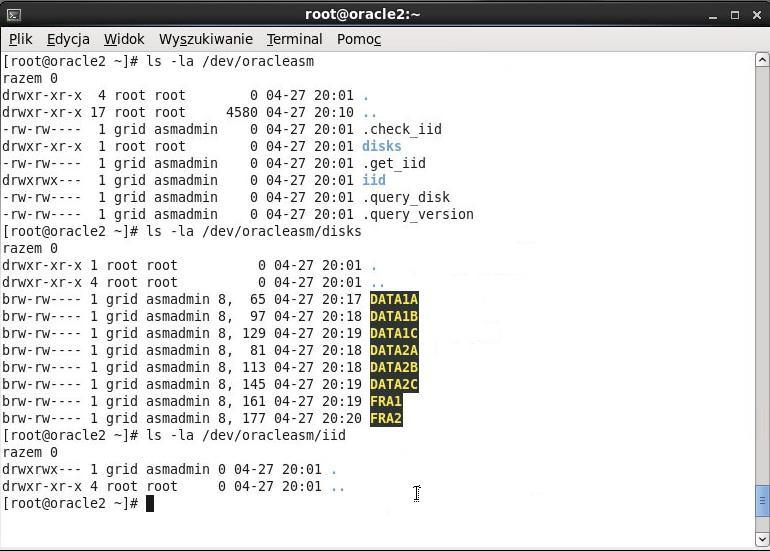Open the Pomoc menu
This screenshot has width=770, height=551.
[x=359, y=39]
